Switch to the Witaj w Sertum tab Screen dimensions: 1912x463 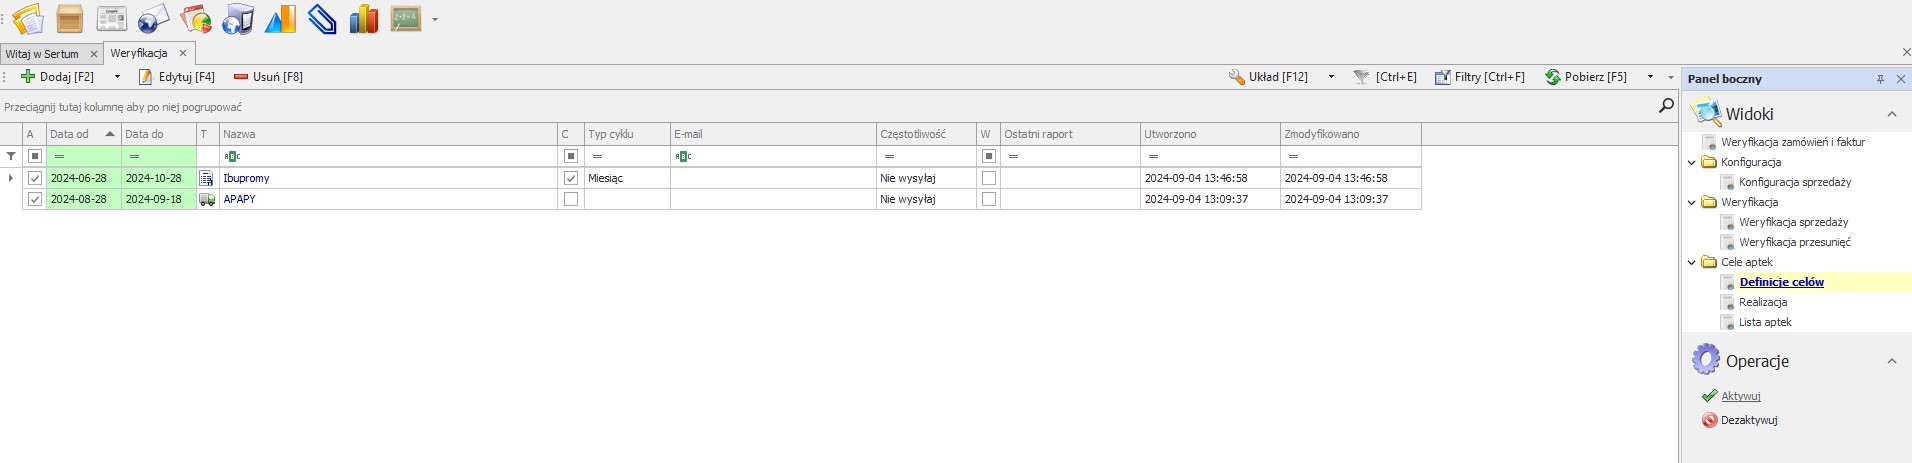42,54
